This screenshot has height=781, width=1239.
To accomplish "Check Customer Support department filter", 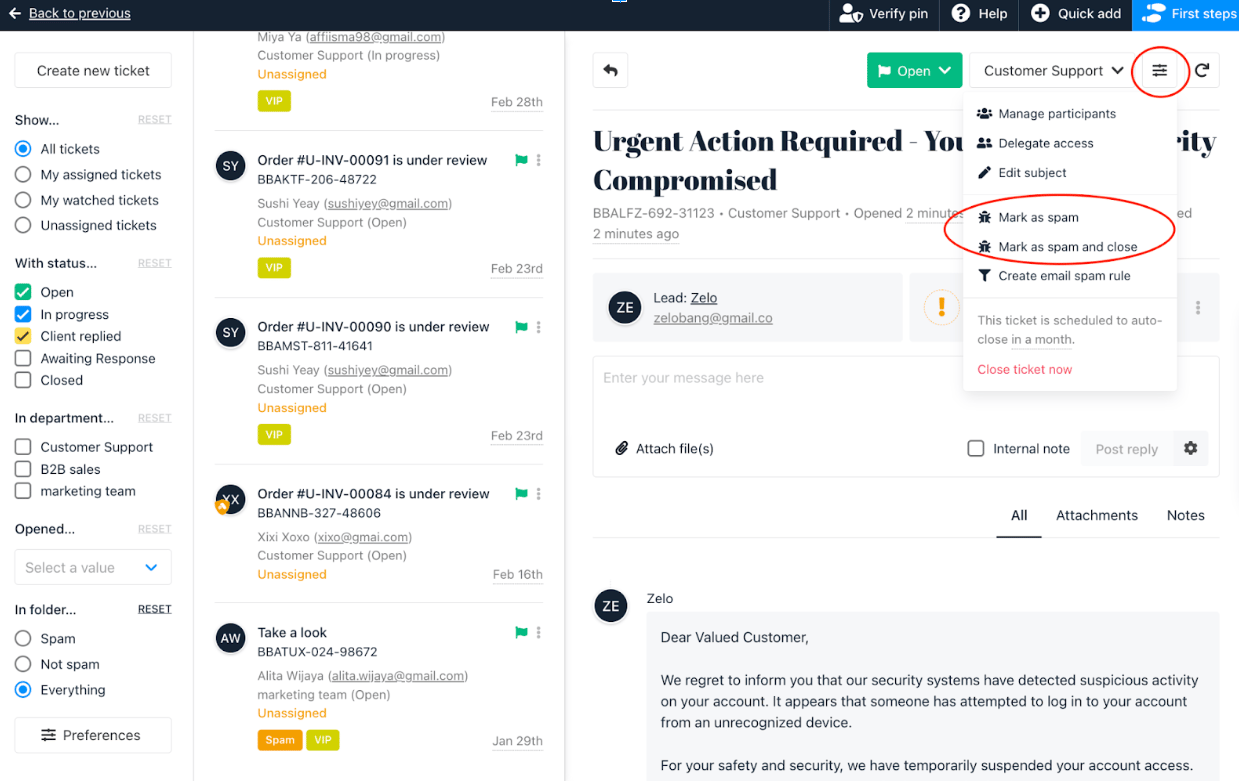I will (23, 447).
